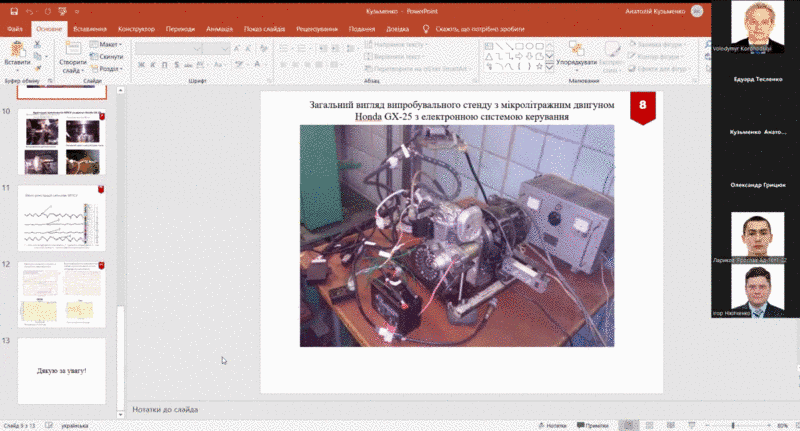Expand the shapes gallery more arrow
Viewport: 800px width, 431px height.
(549, 66)
